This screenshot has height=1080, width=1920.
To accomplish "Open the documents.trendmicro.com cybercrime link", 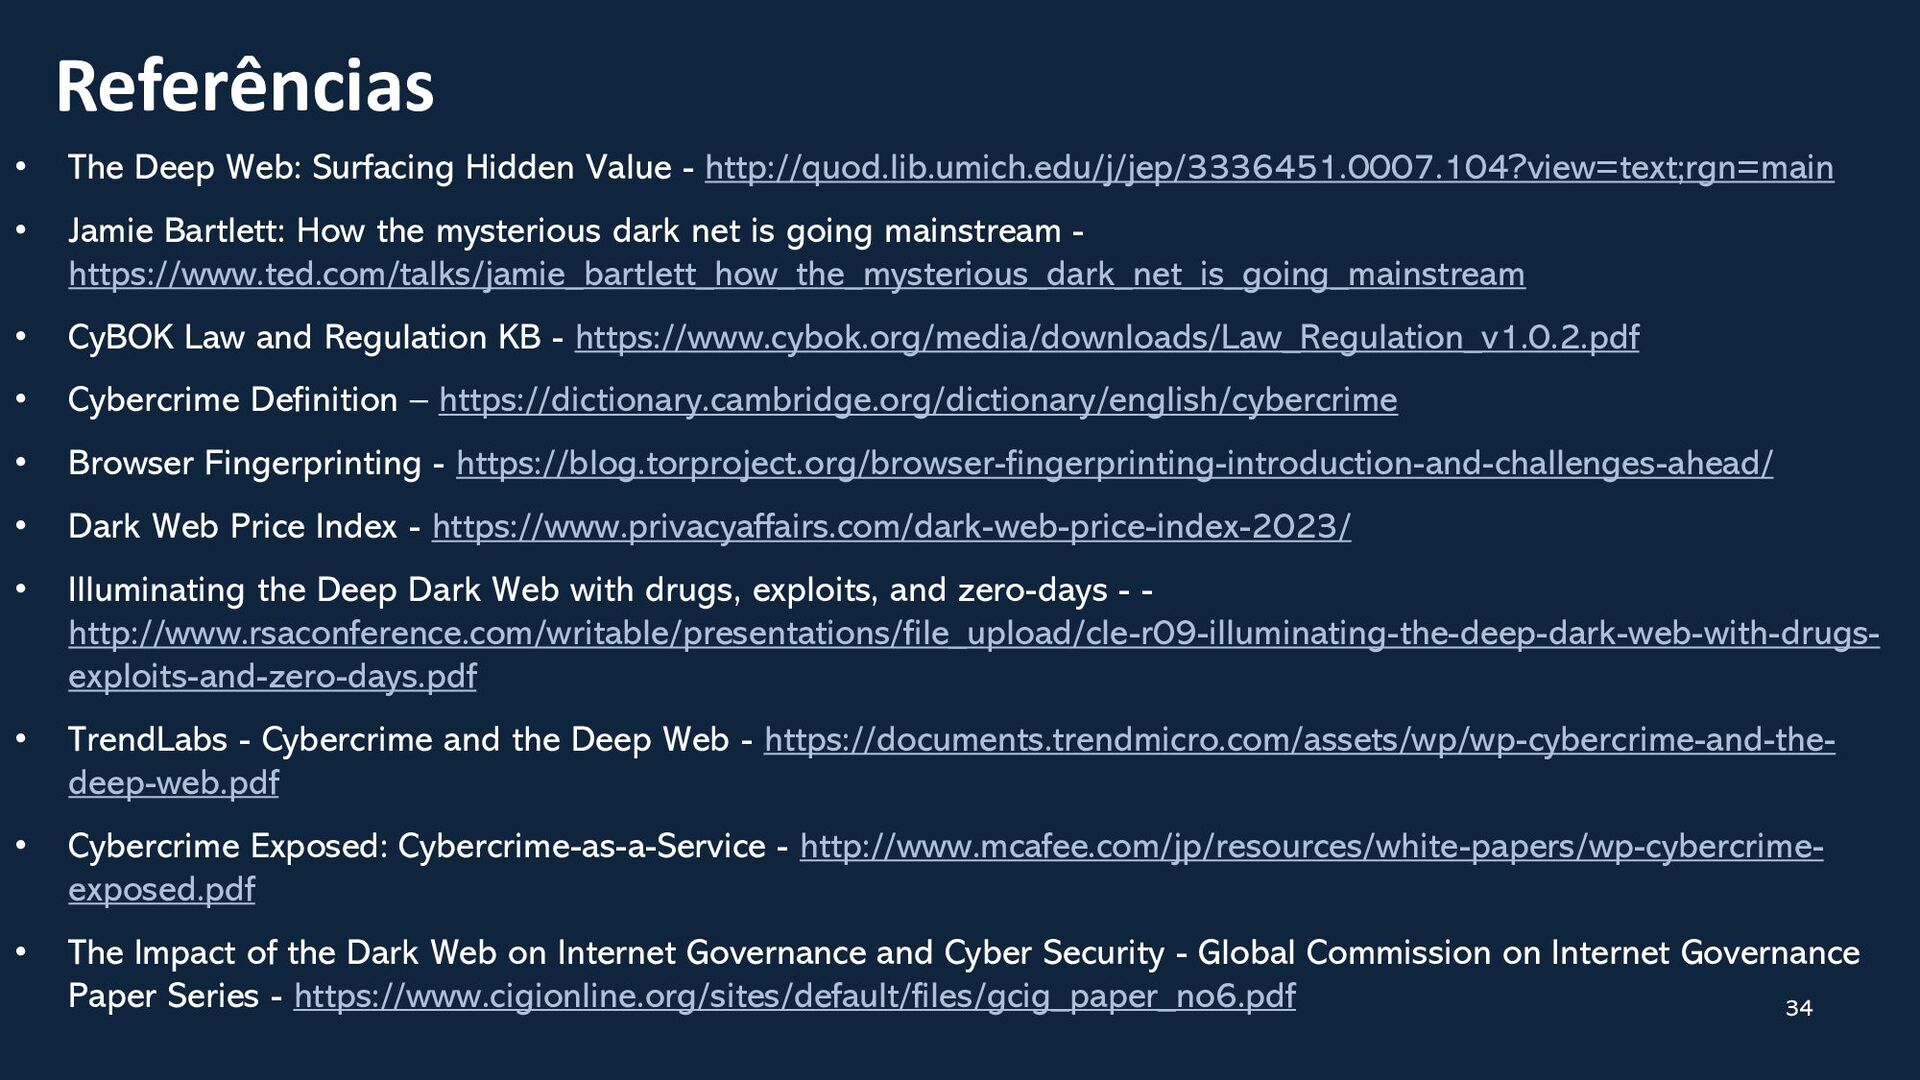I will click(x=1299, y=740).
